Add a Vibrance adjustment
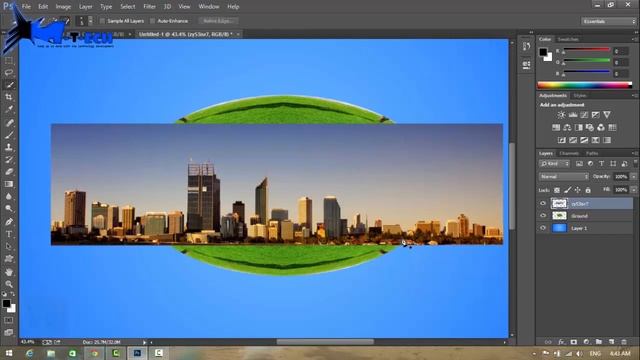The height and width of the screenshot is (360, 640). point(607,115)
